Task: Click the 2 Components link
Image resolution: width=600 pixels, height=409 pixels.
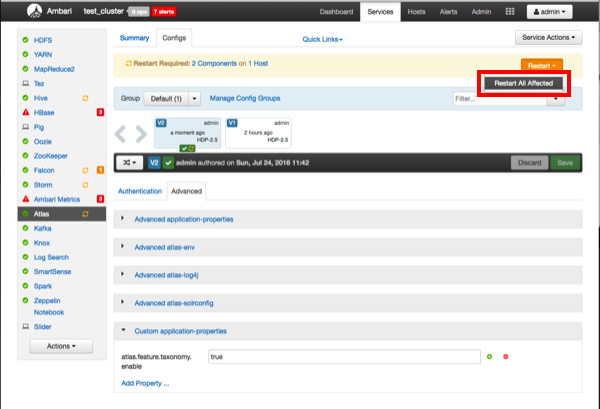Action: point(214,64)
